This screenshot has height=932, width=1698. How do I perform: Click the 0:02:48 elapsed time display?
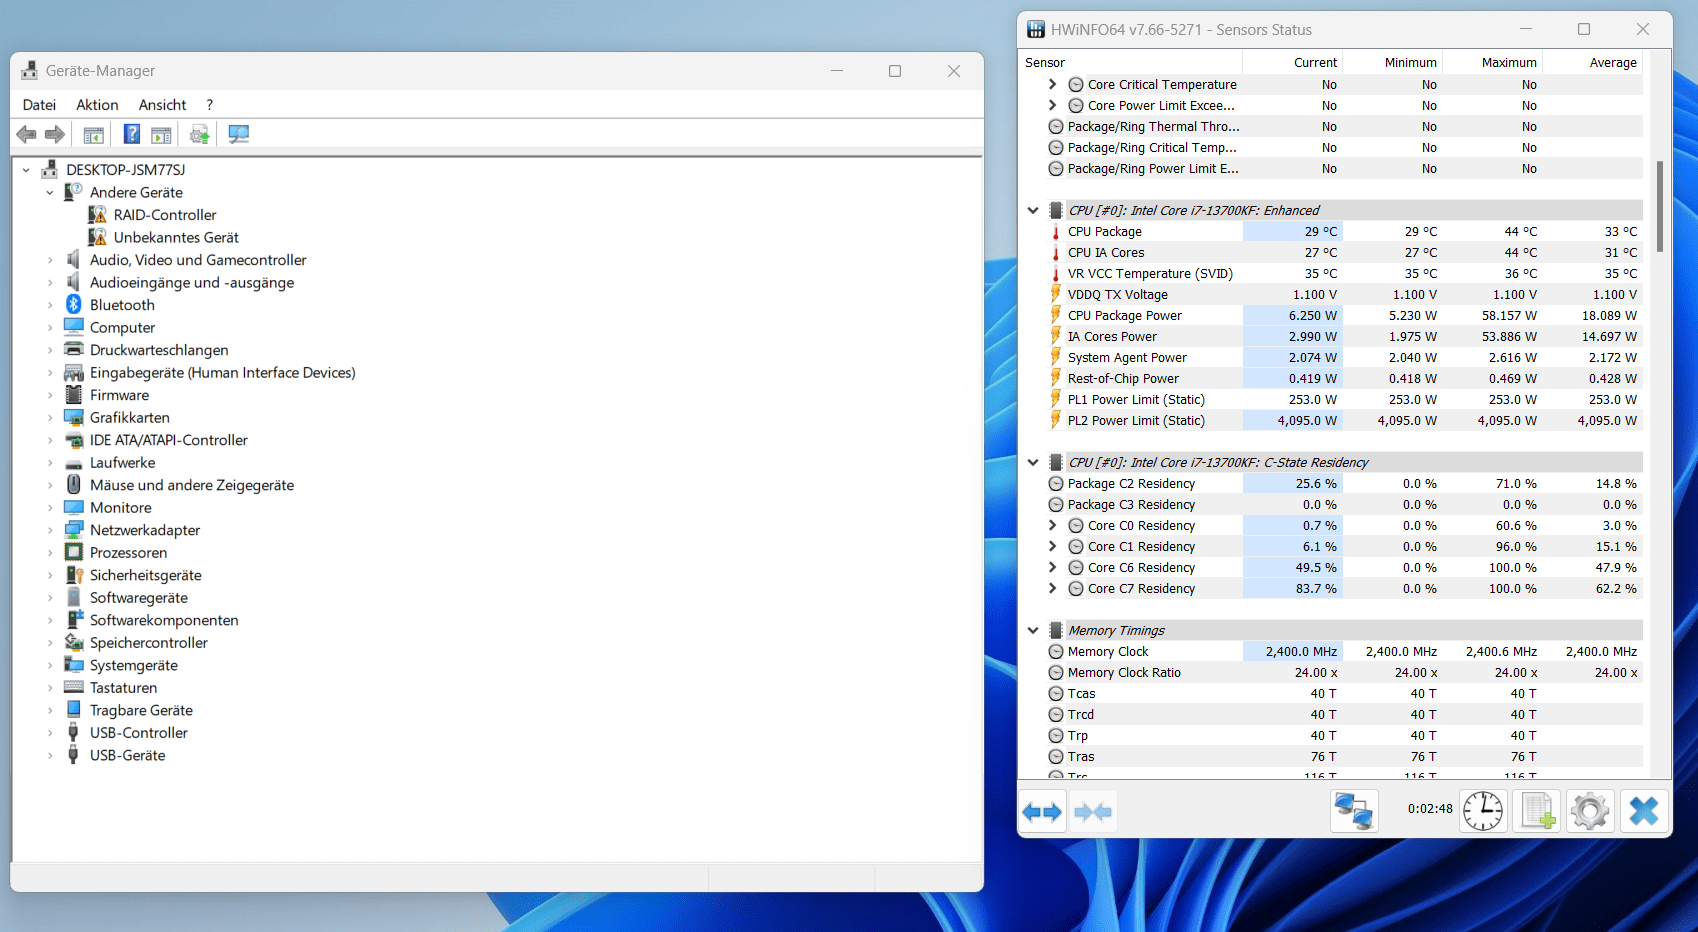tap(1430, 809)
